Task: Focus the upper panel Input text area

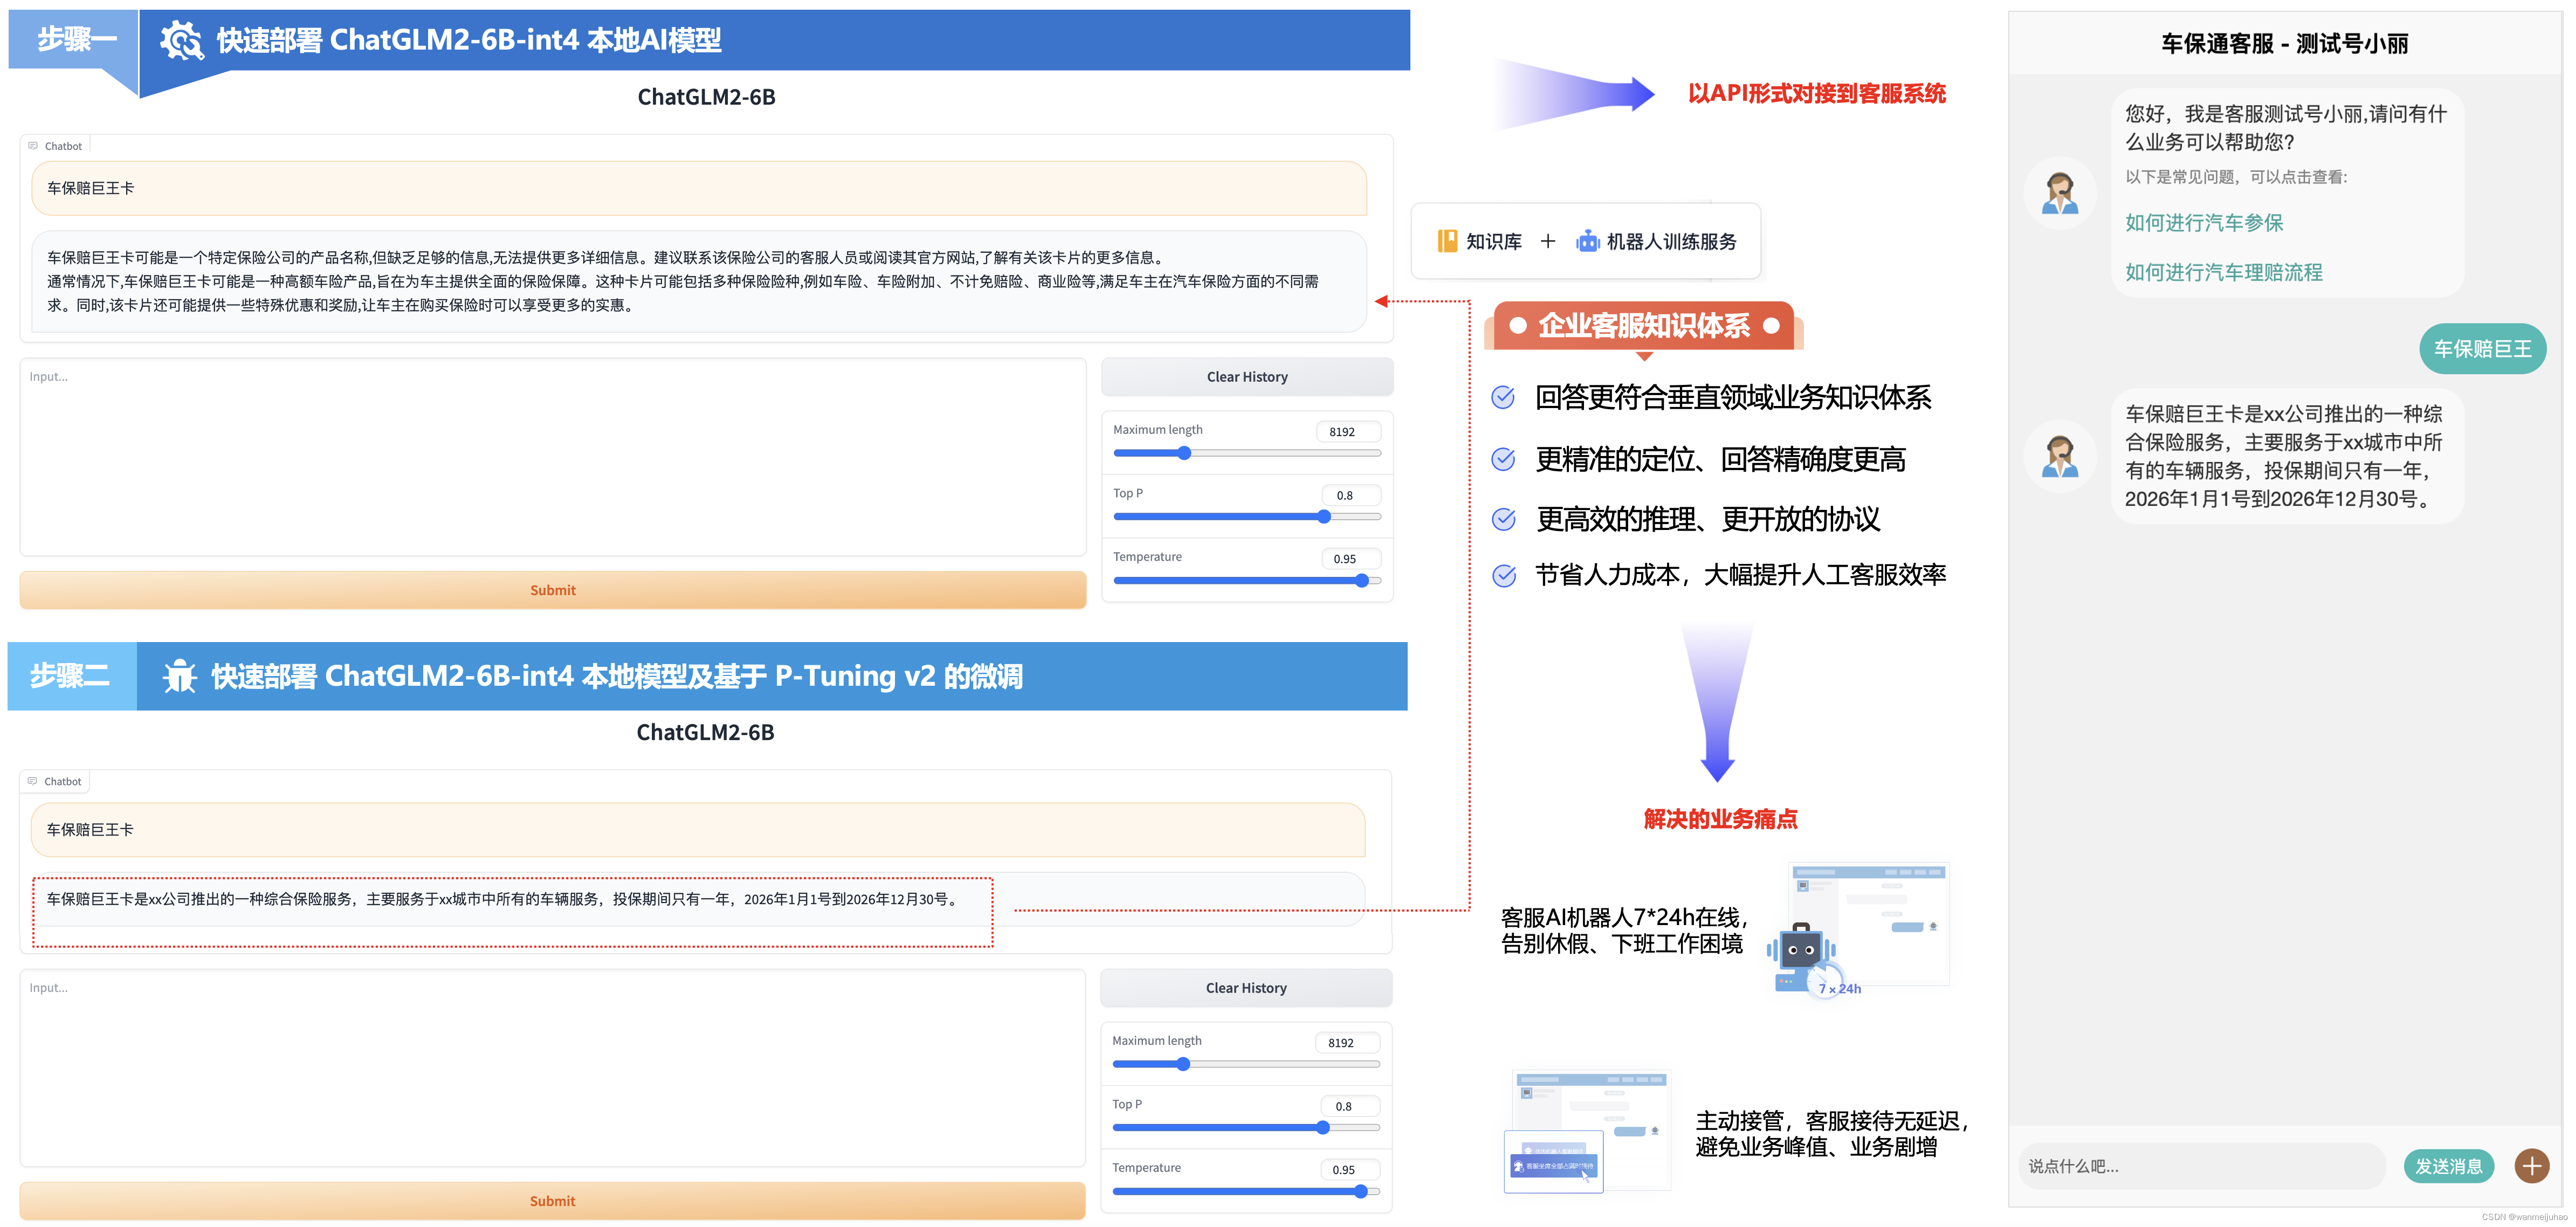Action: 553,457
